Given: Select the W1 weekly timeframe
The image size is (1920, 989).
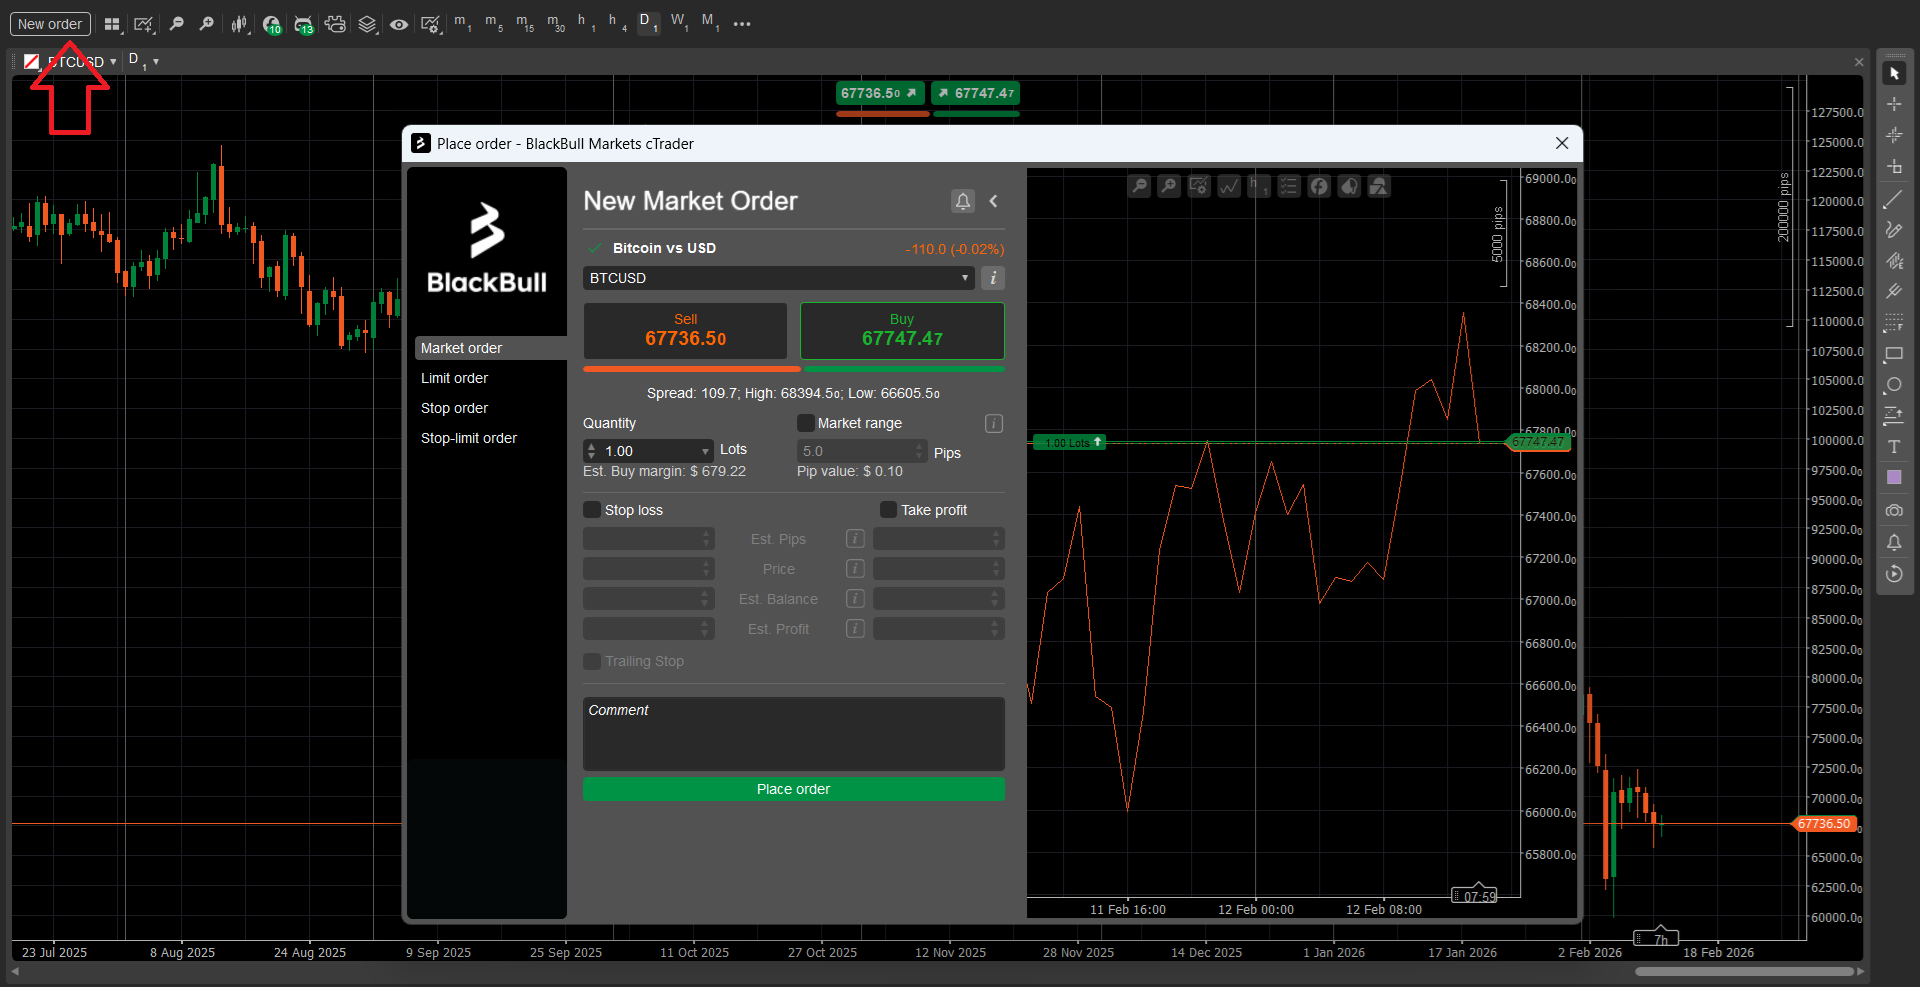Looking at the screenshot, I should pos(679,22).
